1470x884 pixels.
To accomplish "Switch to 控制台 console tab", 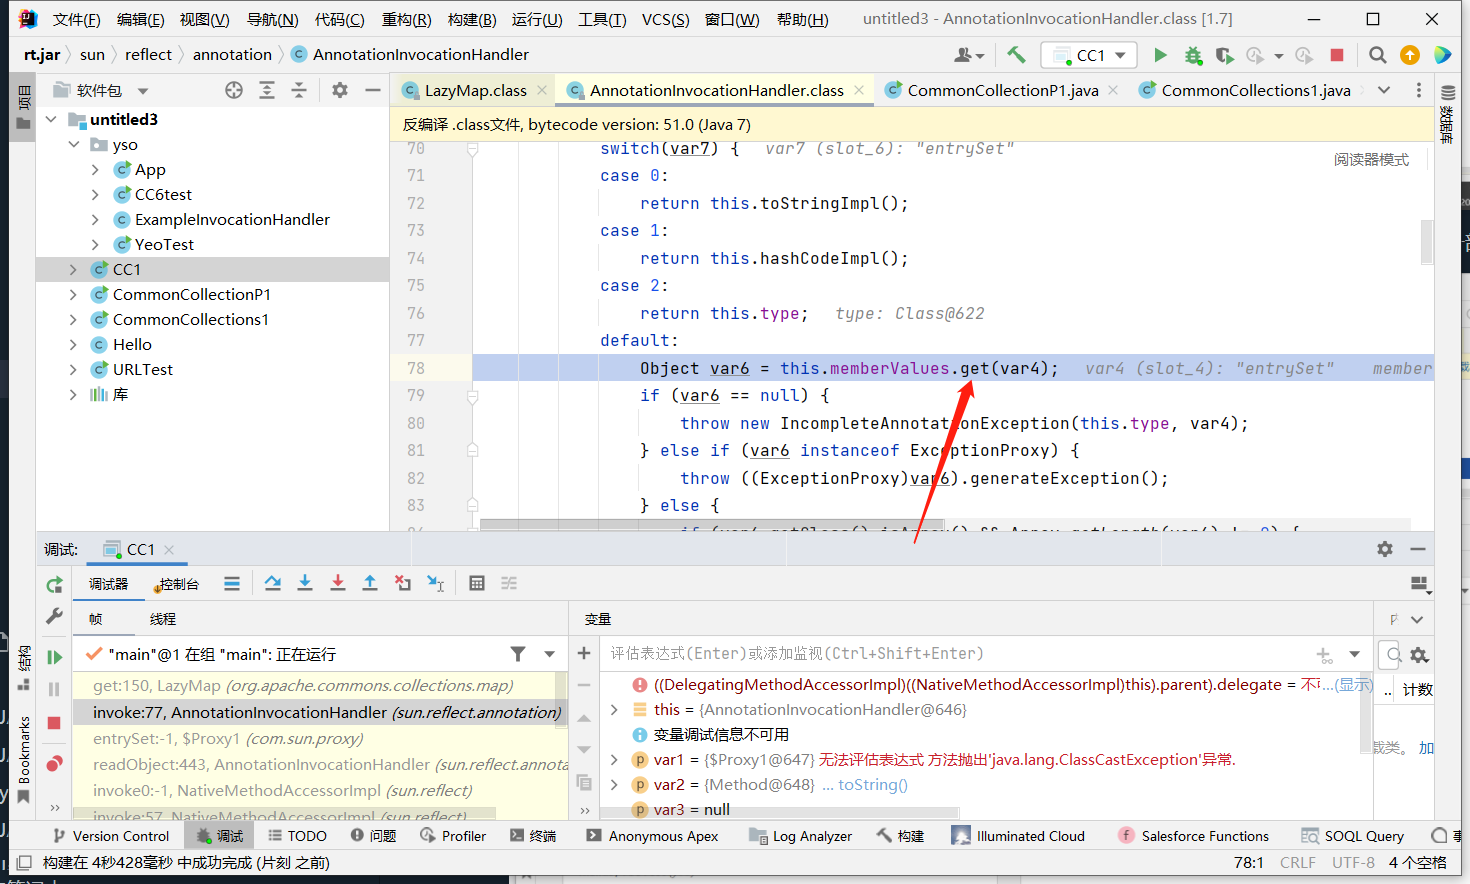I will click(177, 584).
